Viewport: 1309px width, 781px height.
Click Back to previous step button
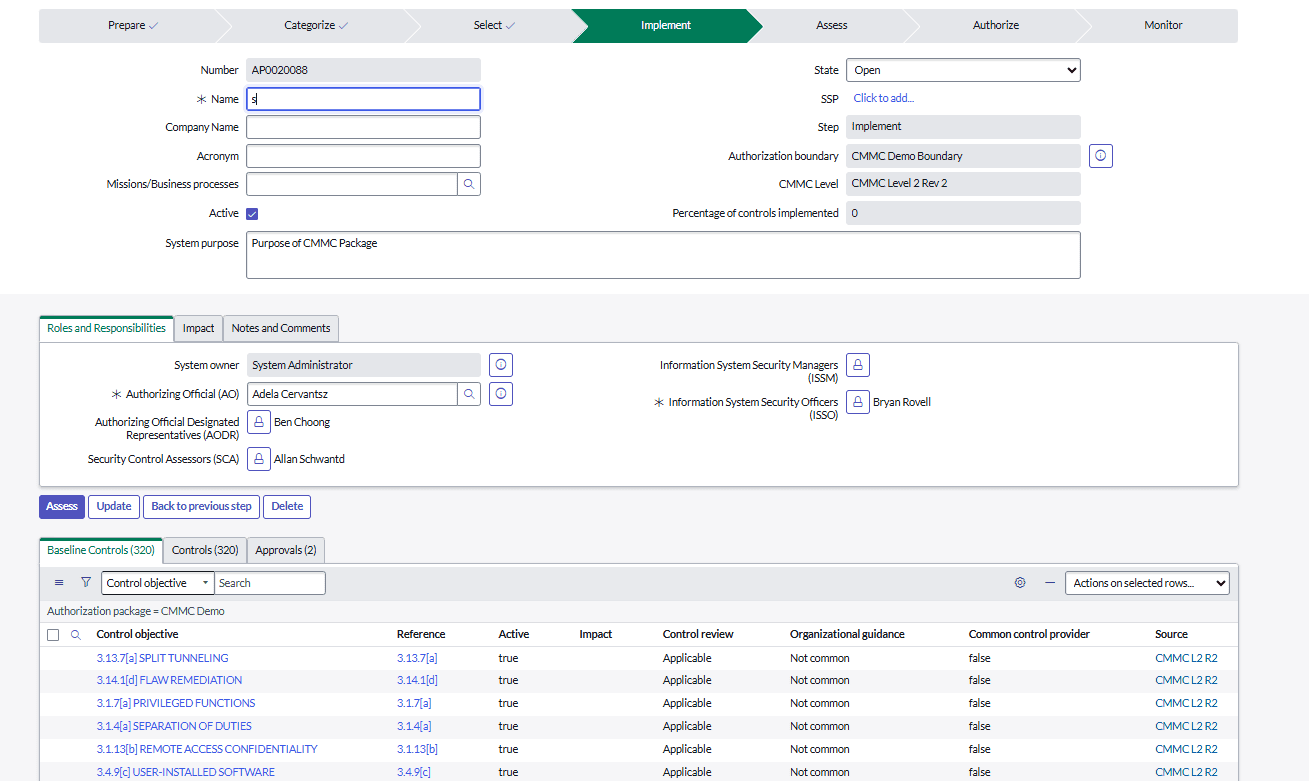click(202, 506)
